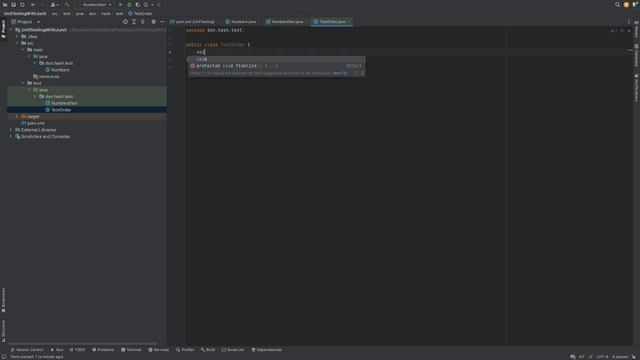Open the Version Control tool window
Viewport: 640px width, 360px height.
pyautogui.click(x=27, y=350)
